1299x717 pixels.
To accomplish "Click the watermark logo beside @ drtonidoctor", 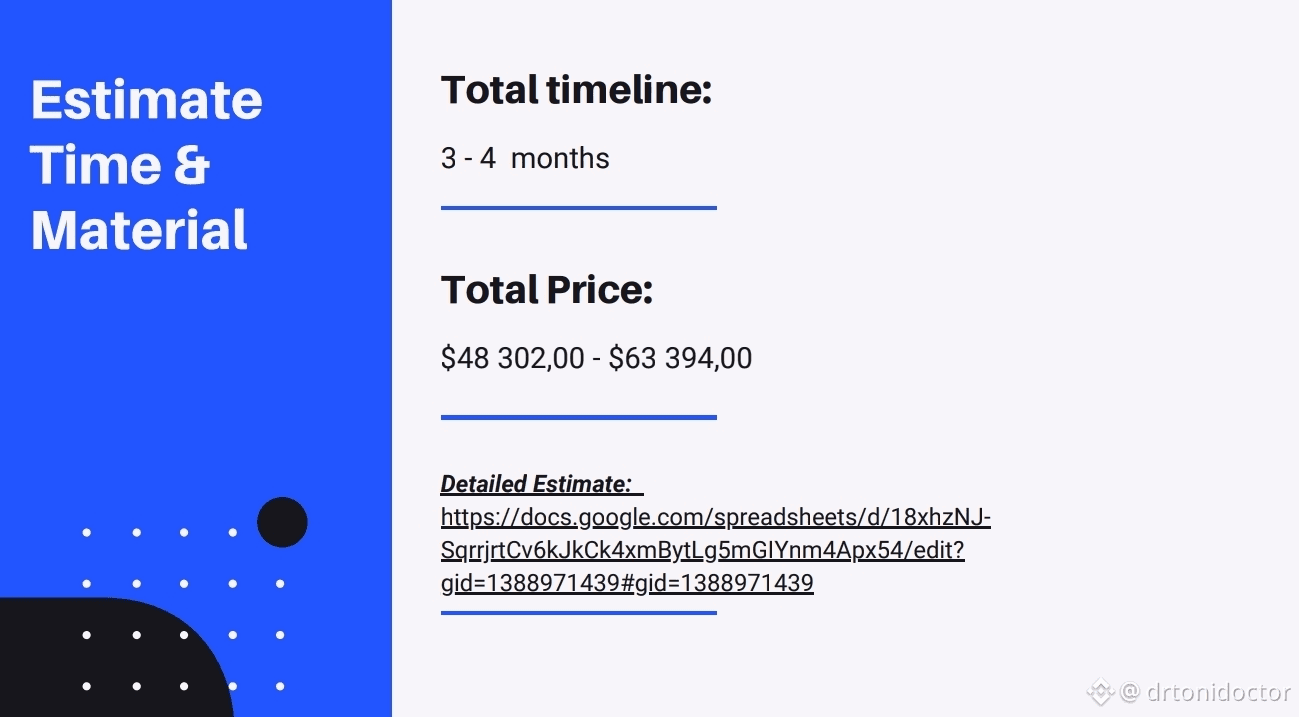I will click(1101, 691).
